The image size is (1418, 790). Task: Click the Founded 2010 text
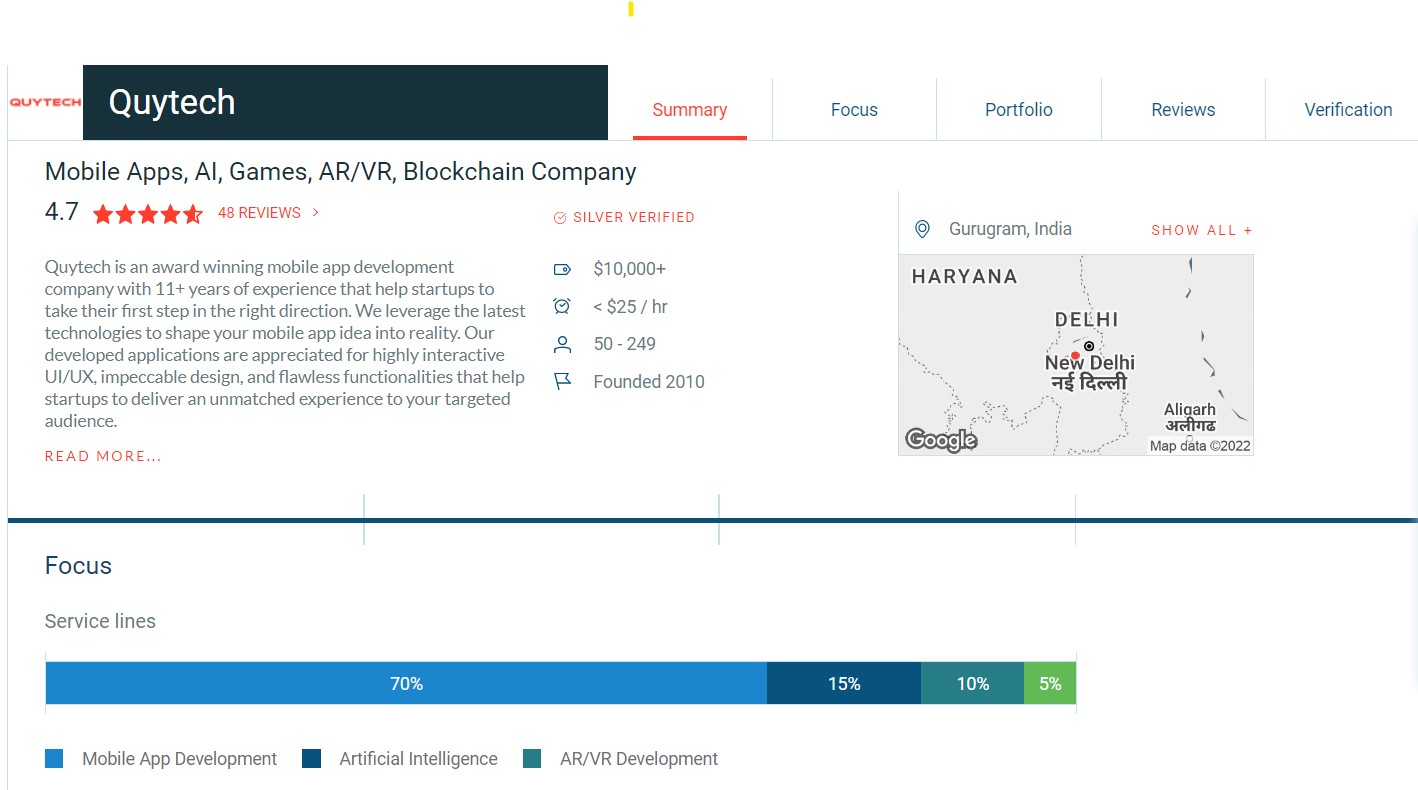click(x=649, y=382)
